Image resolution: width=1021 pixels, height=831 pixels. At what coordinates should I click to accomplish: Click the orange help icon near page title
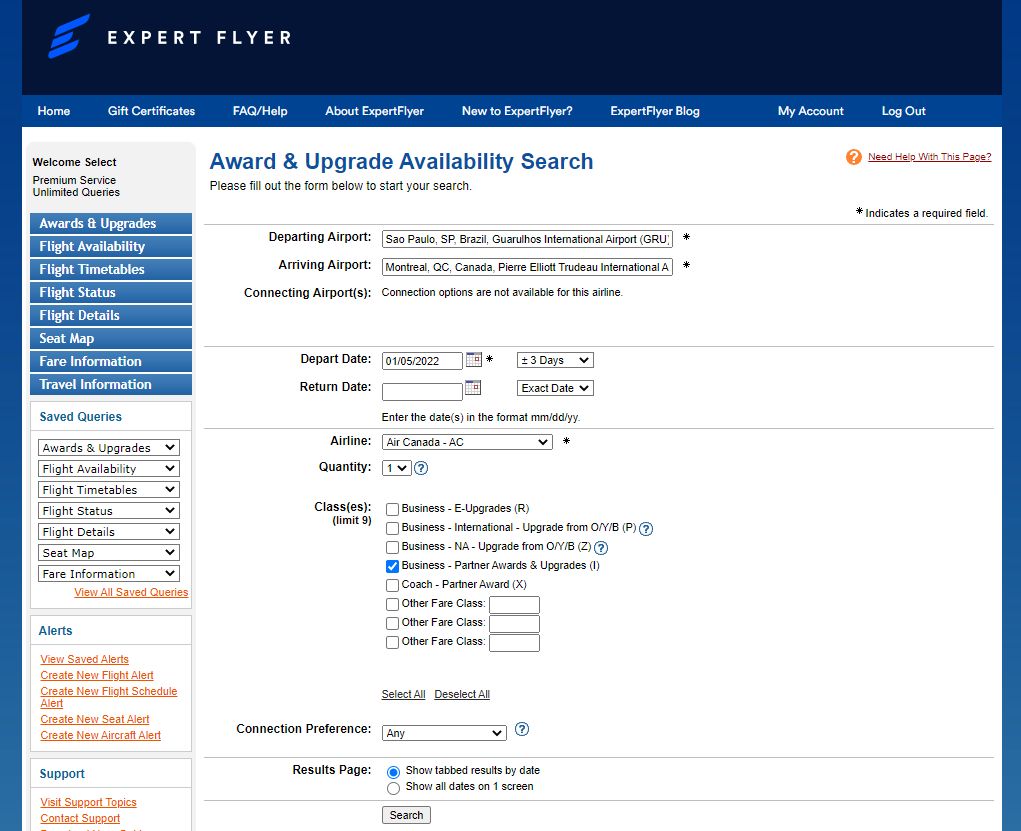(854, 157)
